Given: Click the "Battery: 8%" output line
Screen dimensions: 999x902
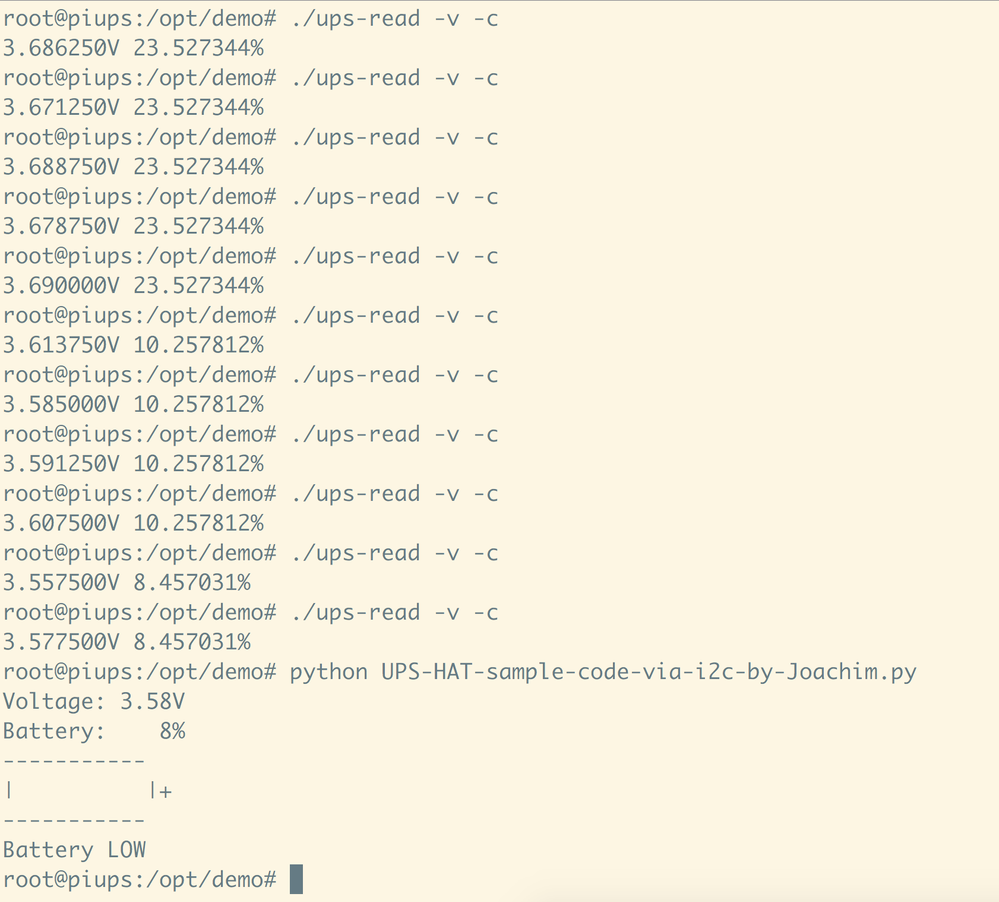Looking at the screenshot, I should tap(94, 731).
